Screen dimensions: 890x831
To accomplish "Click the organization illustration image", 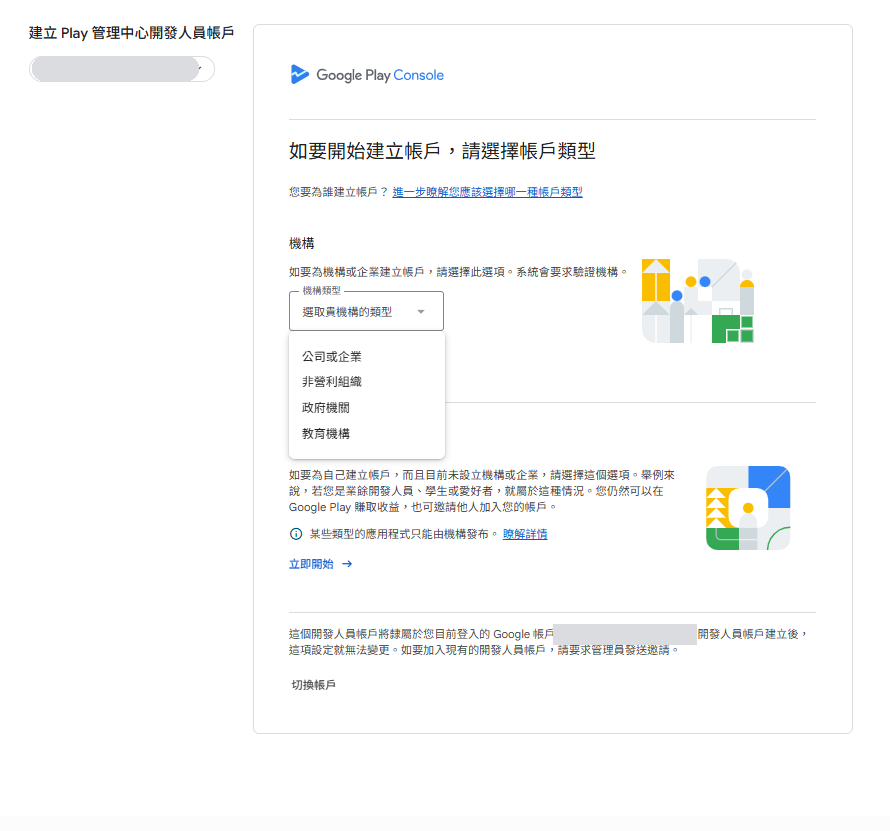I will click(x=698, y=301).
